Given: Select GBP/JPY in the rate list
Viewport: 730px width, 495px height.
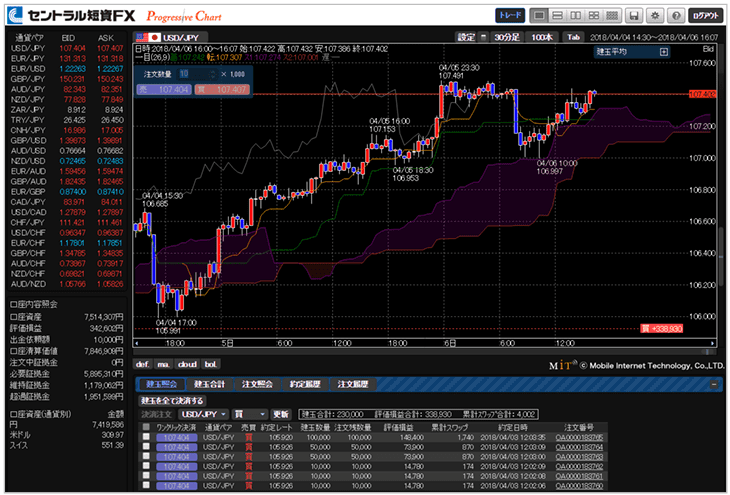Looking at the screenshot, I should (67, 79).
